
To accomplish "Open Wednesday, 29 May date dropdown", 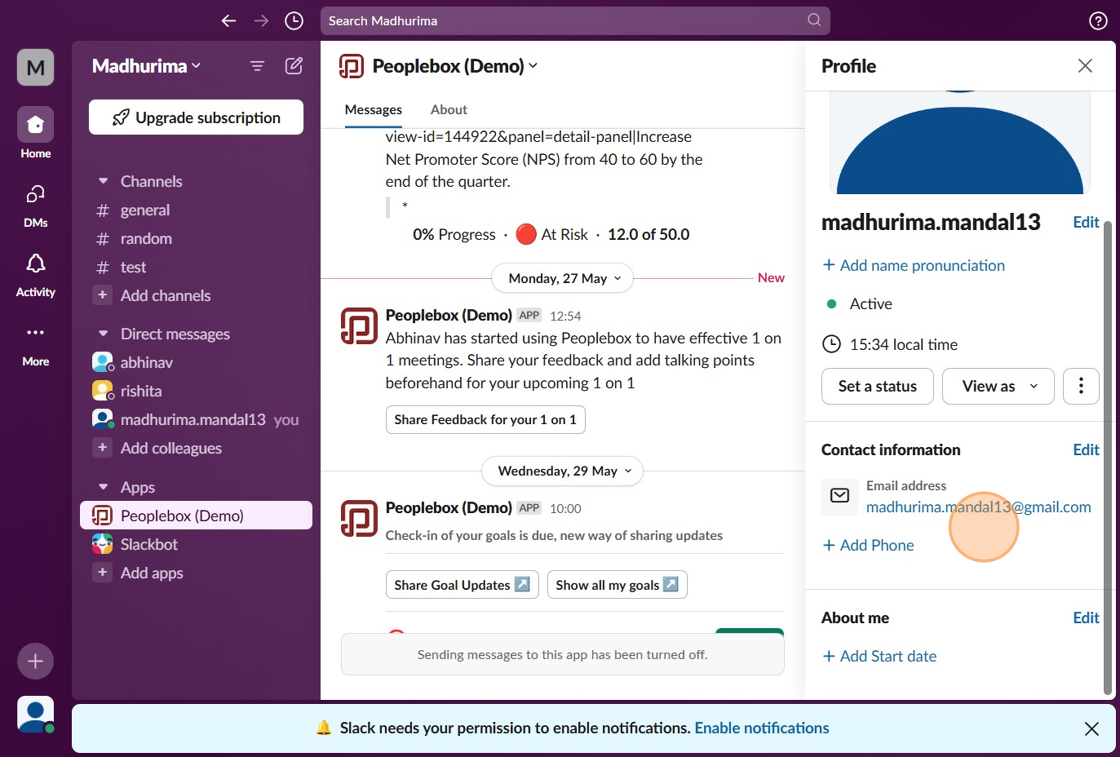I will 563,471.
